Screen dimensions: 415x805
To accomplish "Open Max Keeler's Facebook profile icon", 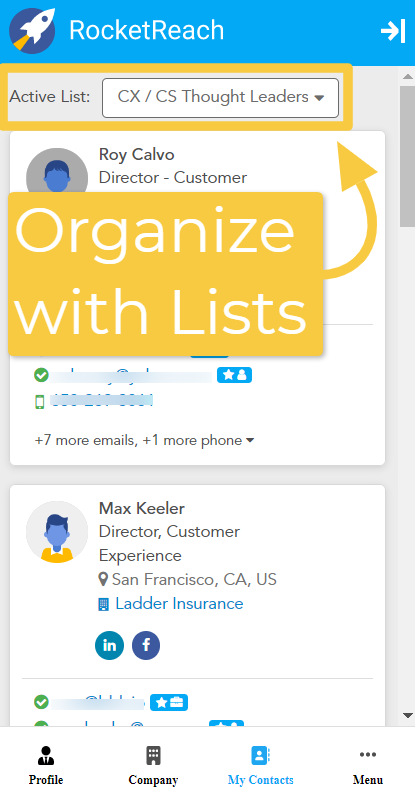I will 146,645.
